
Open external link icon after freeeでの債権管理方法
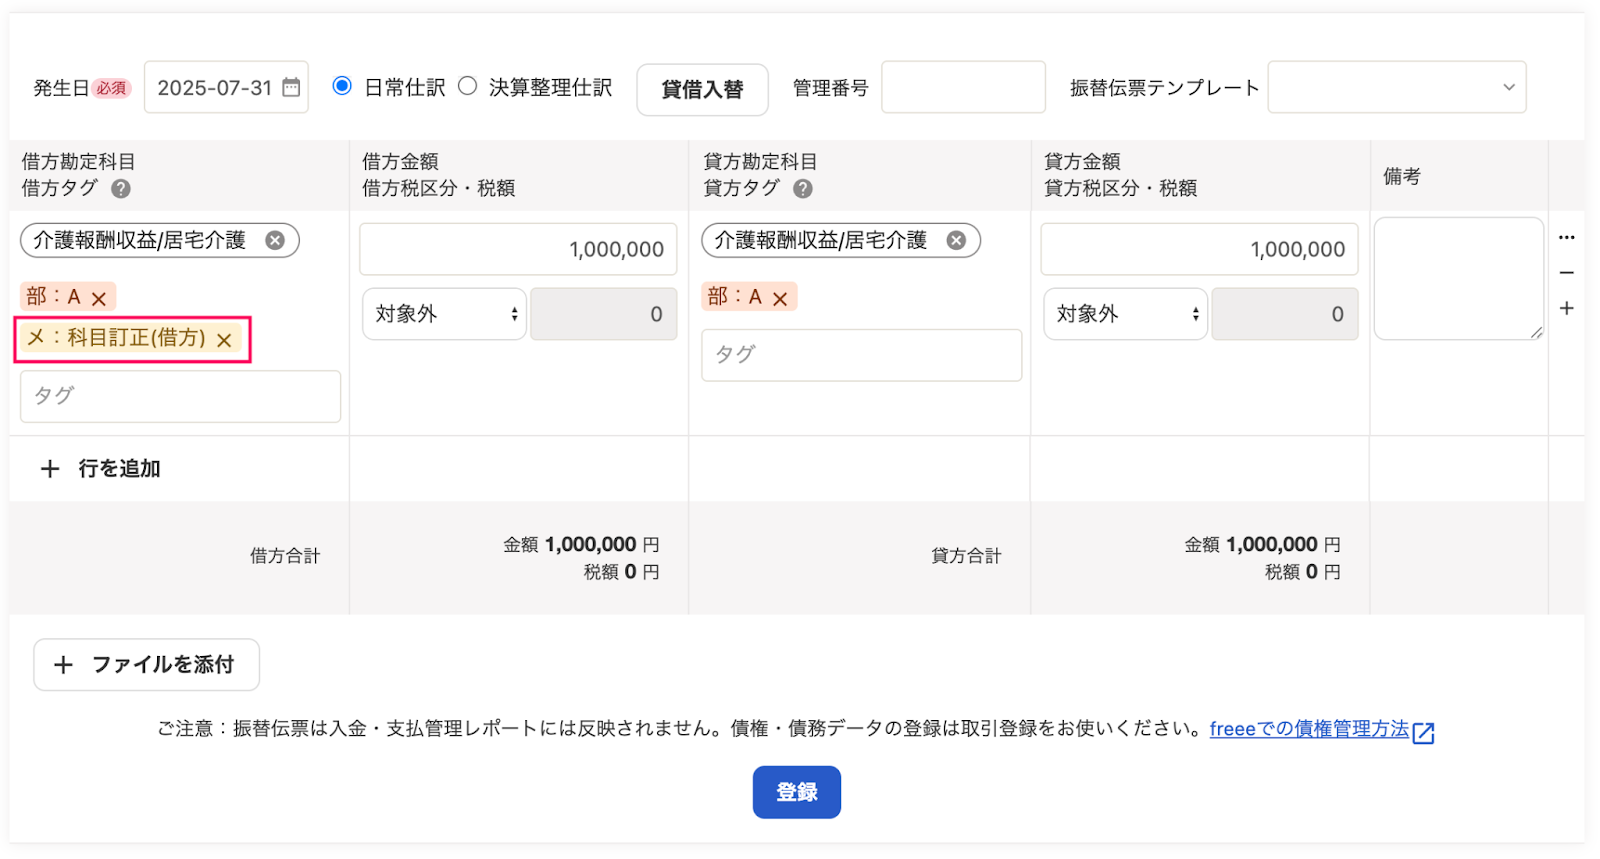click(1423, 732)
